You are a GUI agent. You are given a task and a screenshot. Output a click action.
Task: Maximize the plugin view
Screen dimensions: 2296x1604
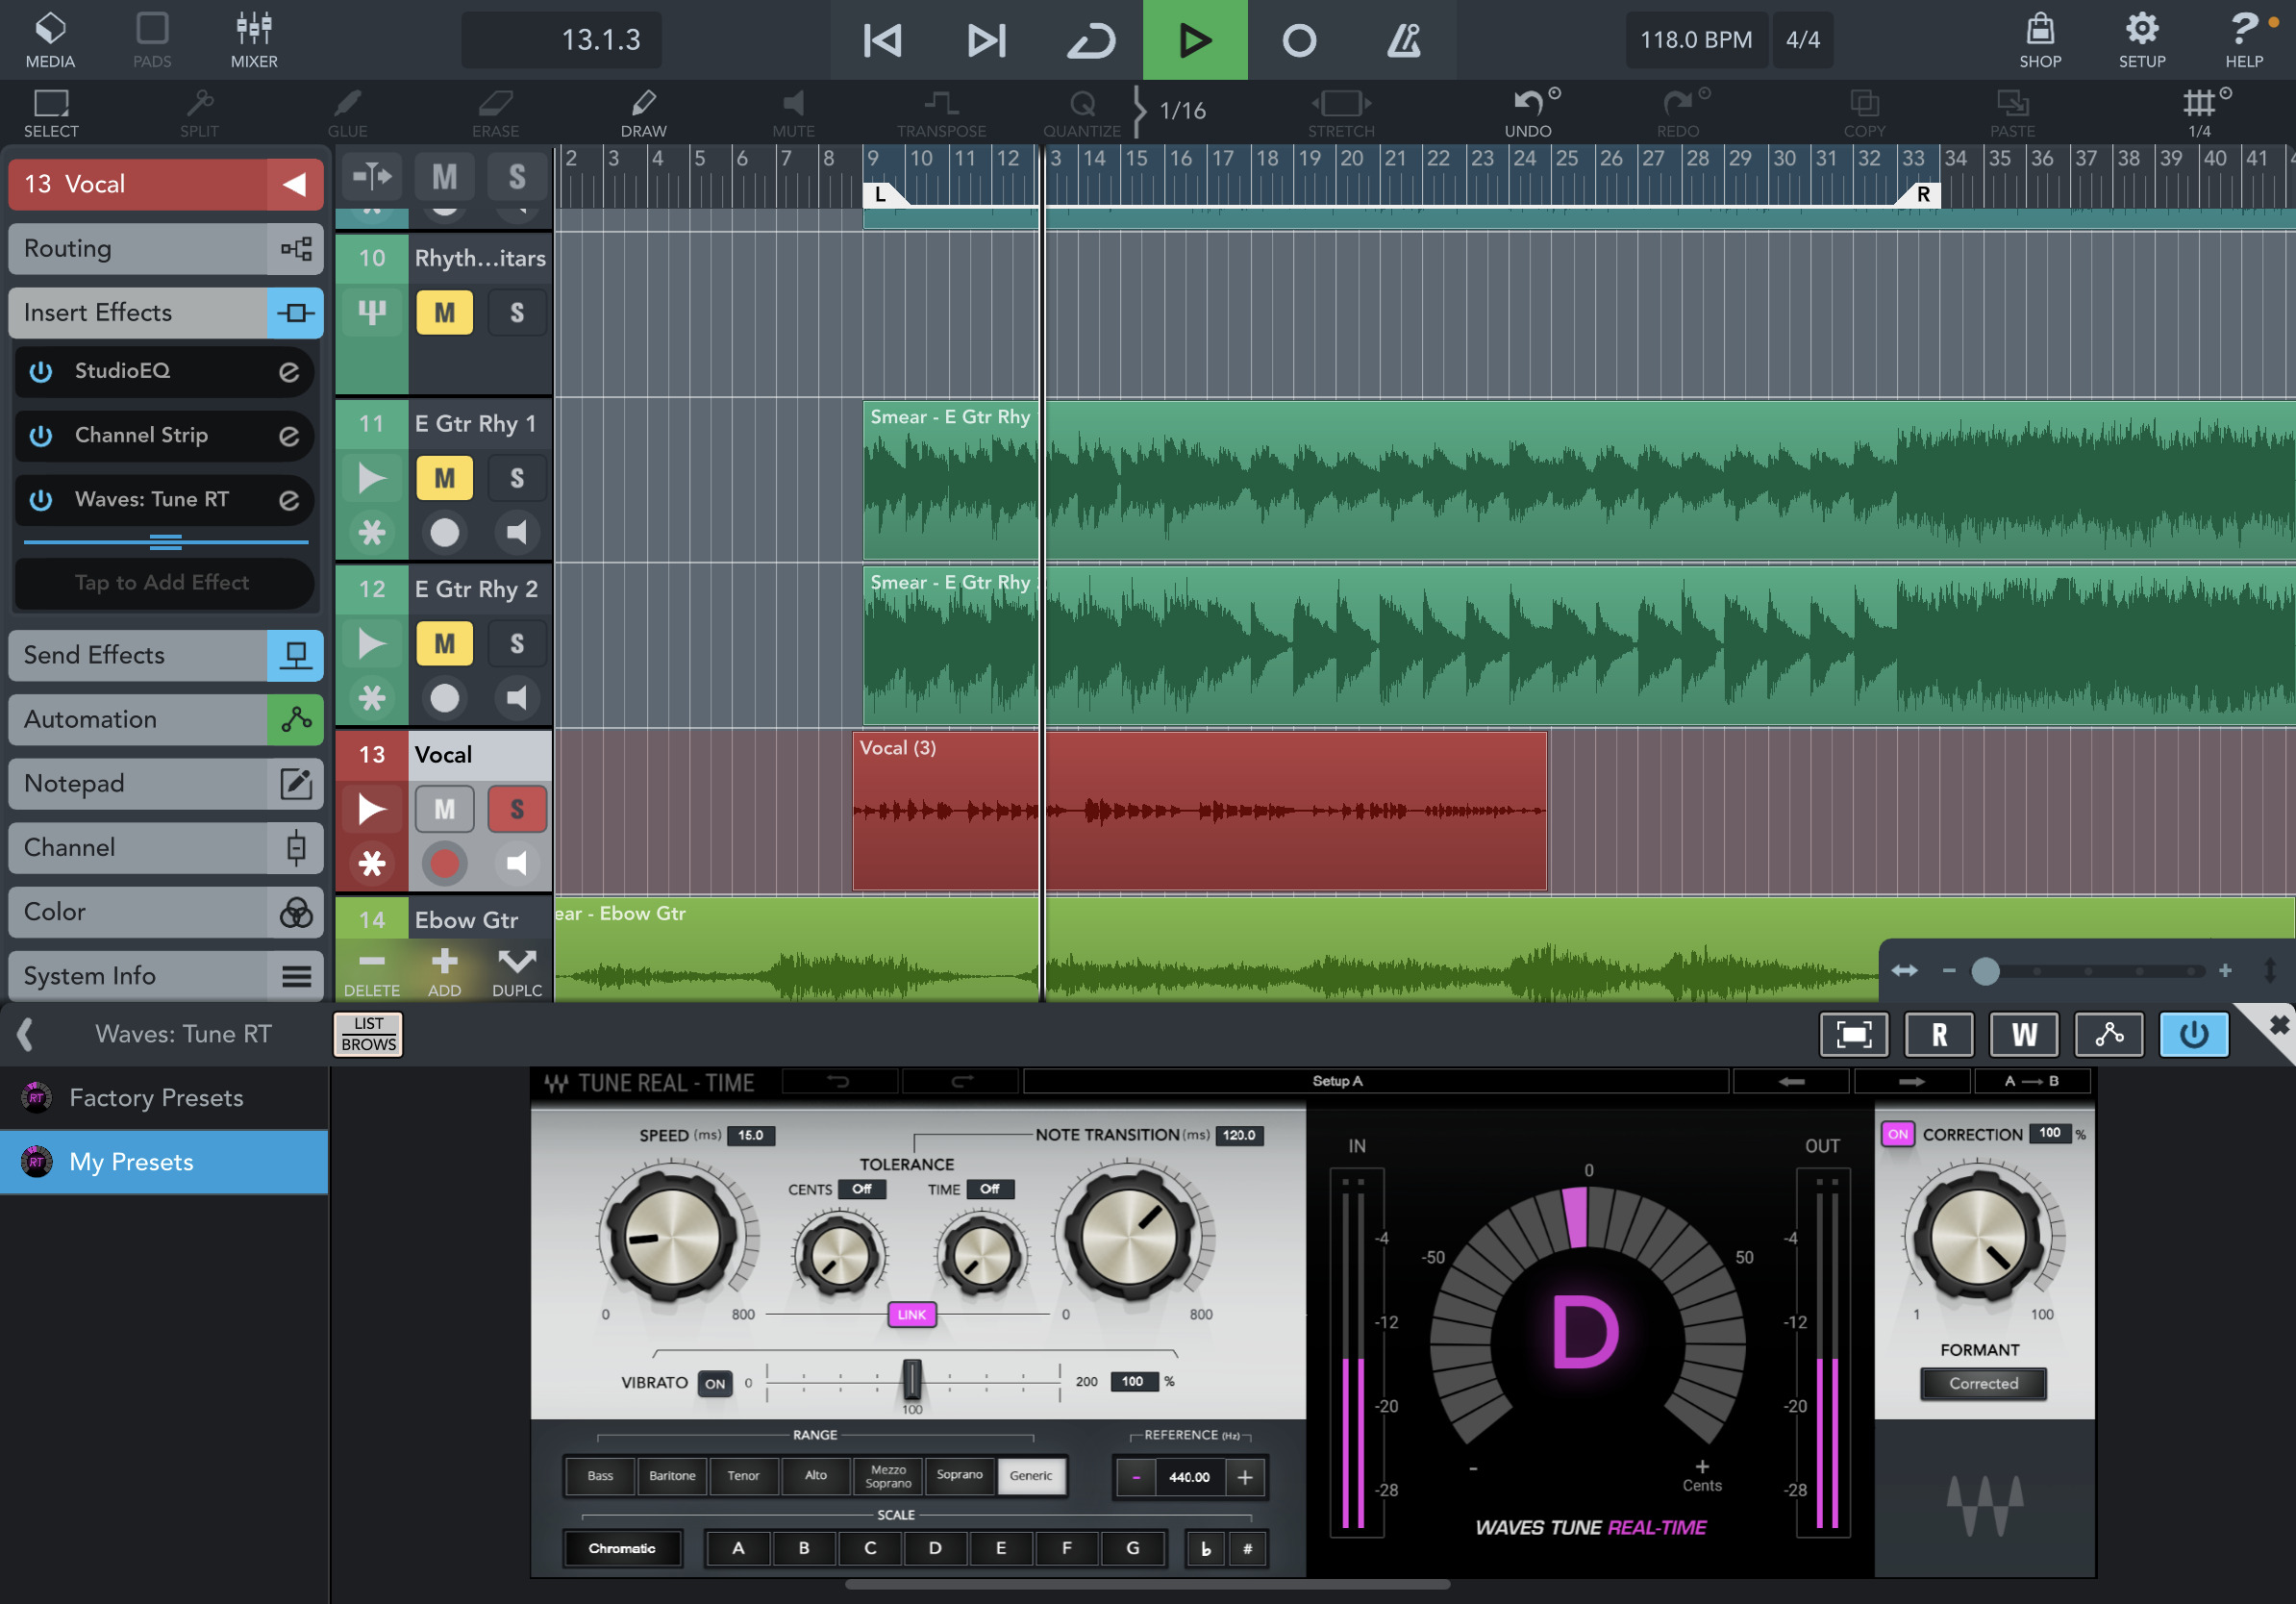(1853, 1034)
